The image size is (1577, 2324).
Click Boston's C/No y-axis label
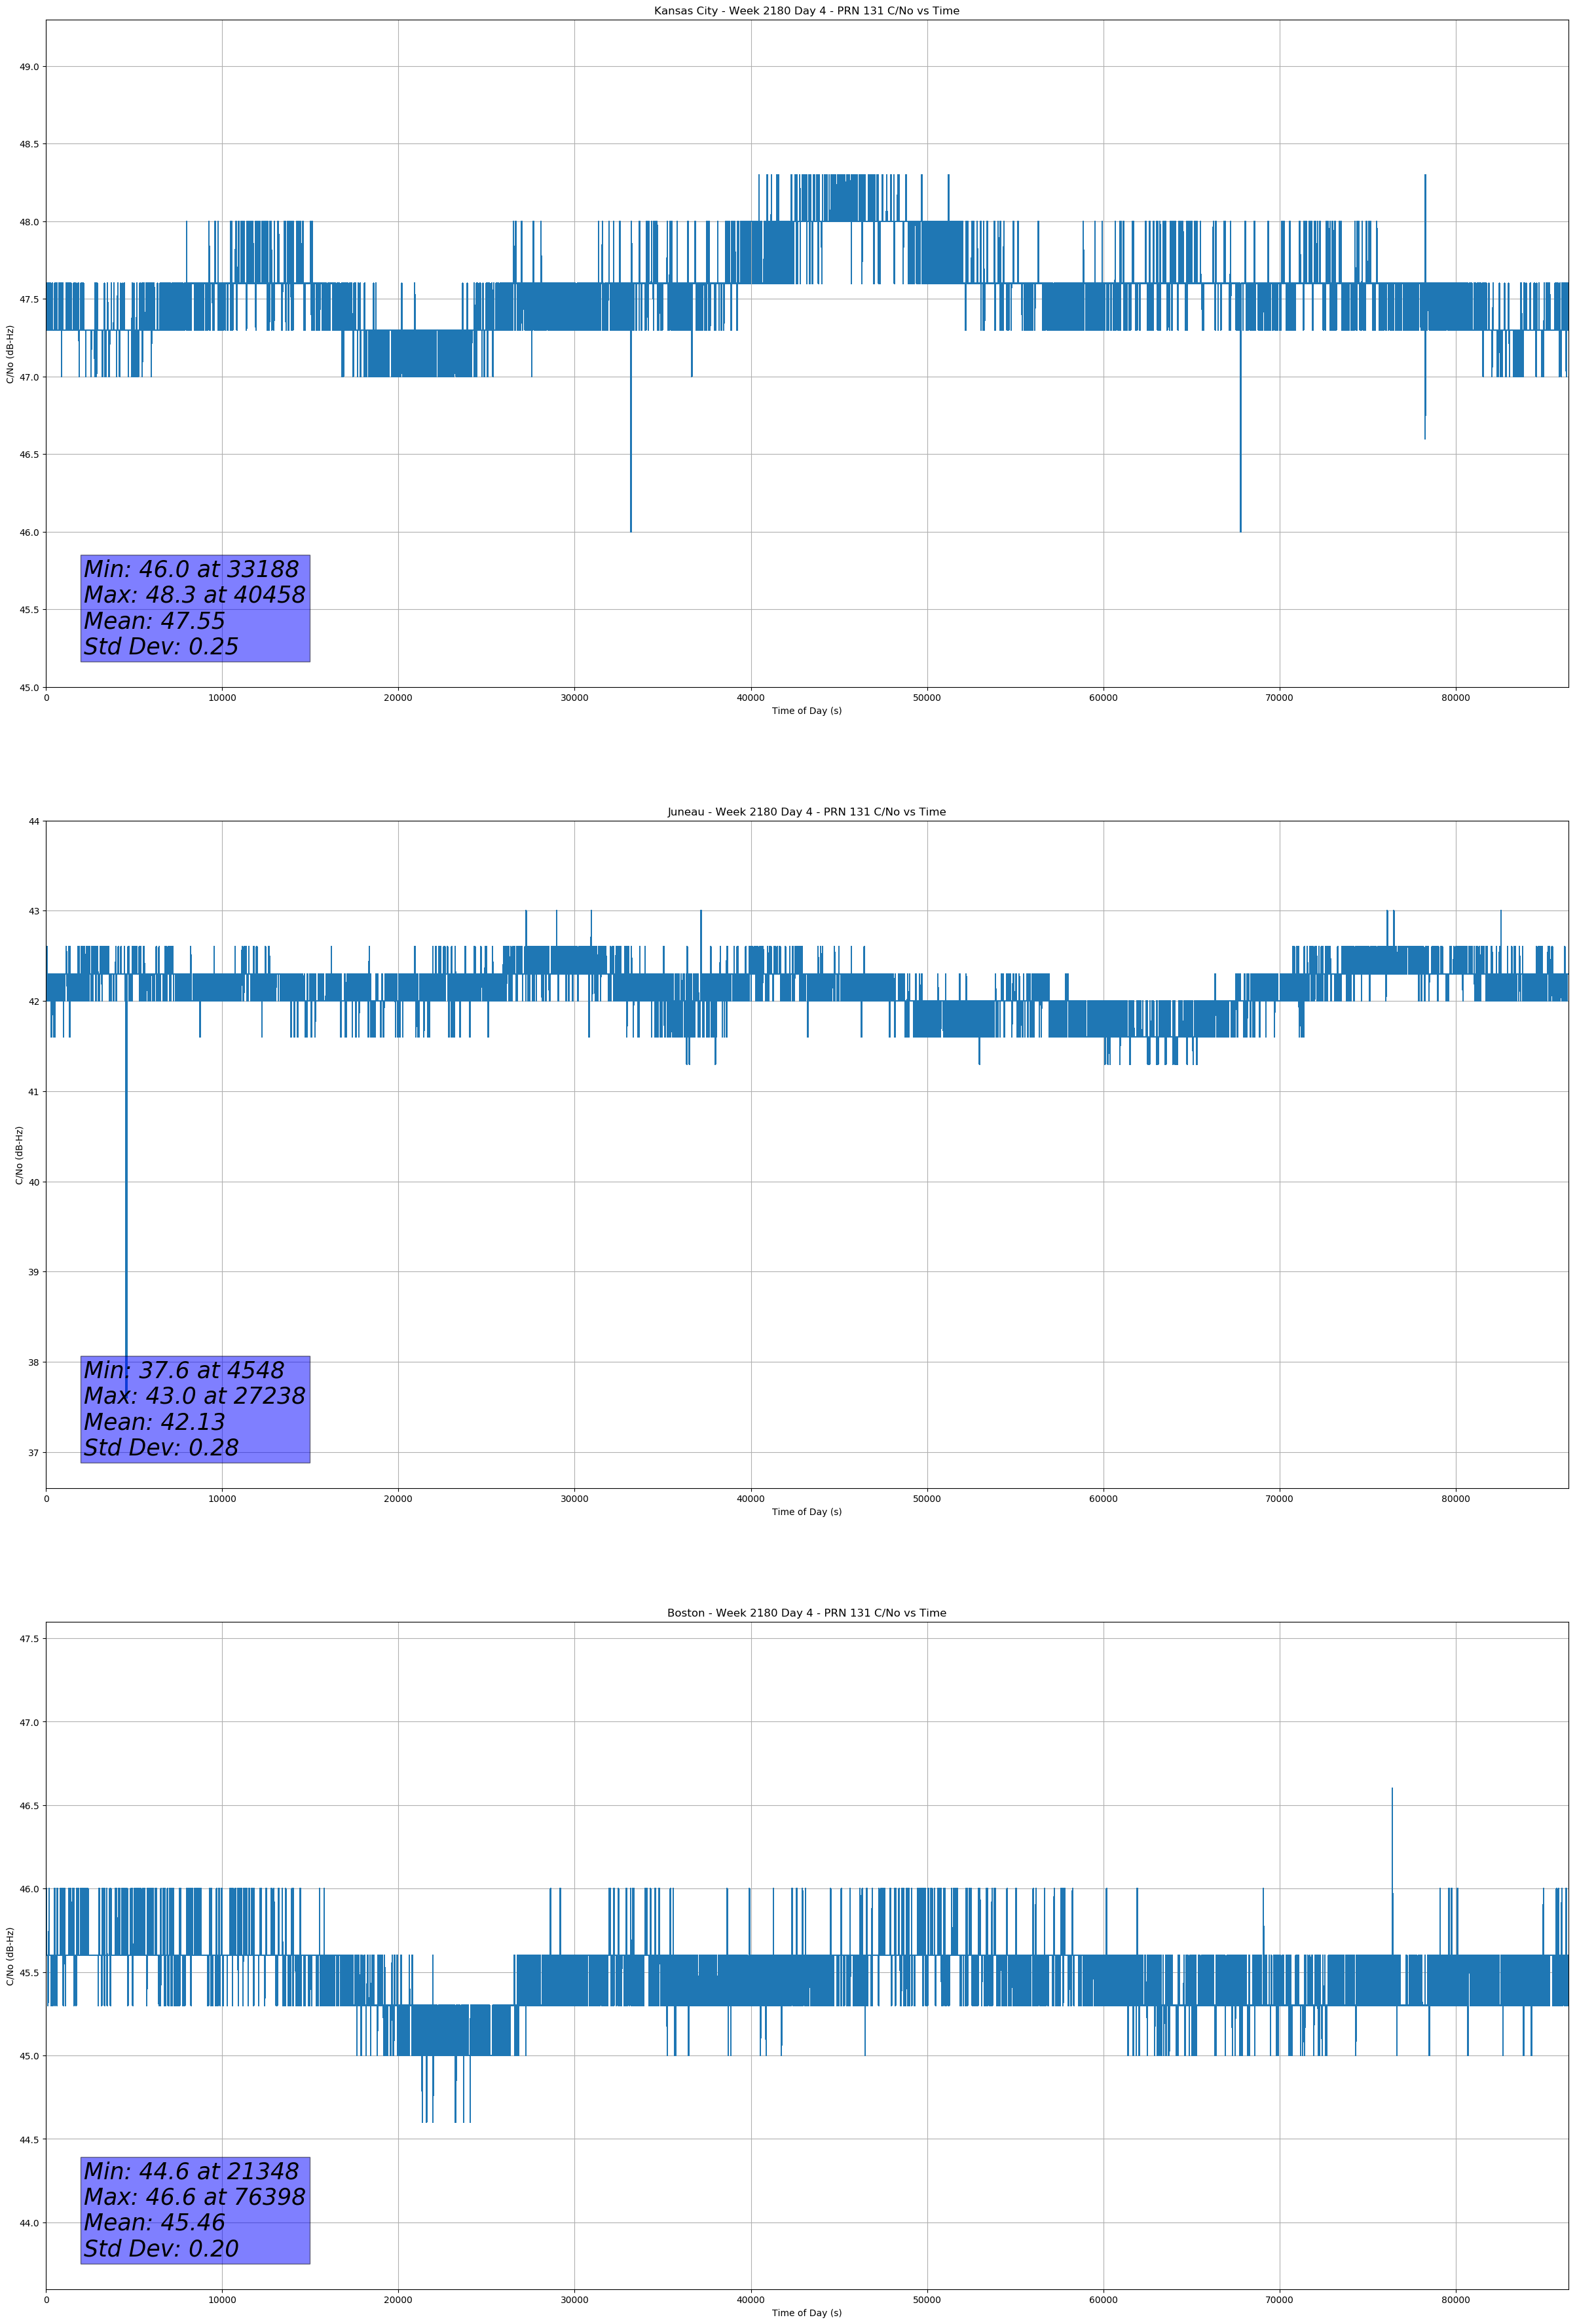coord(10,1956)
